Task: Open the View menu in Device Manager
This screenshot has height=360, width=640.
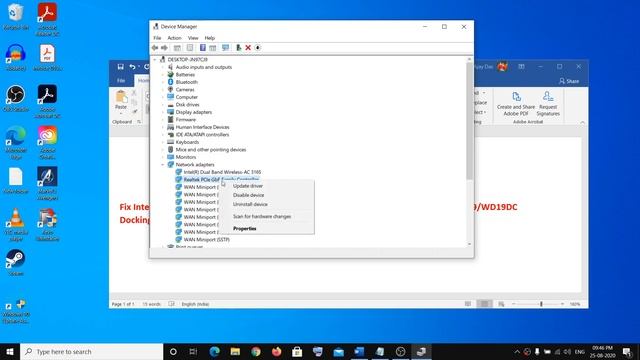Action: click(193, 38)
